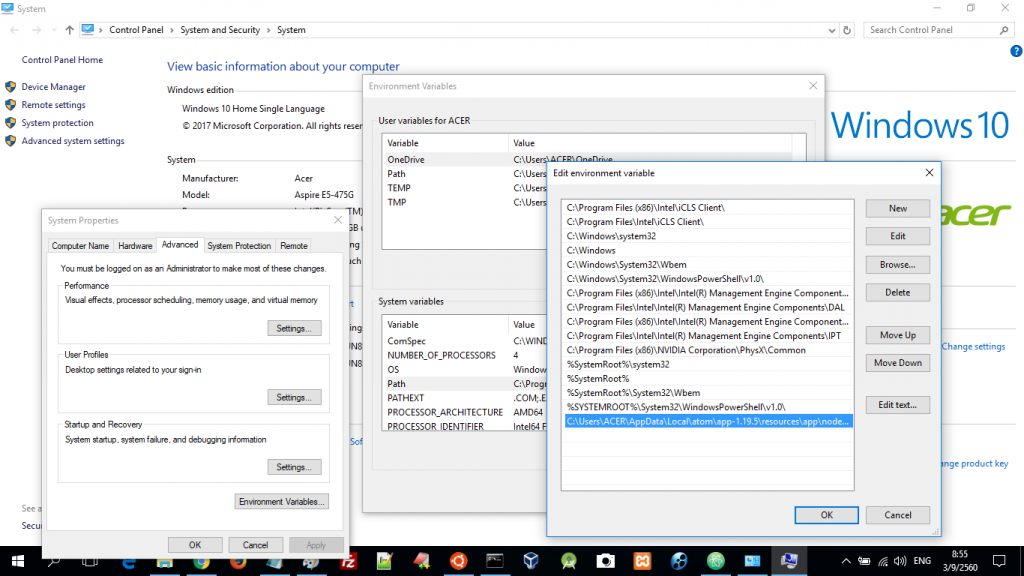This screenshot has width=1024, height=576.
Task: Open the Control Panel Home link
Action: pyautogui.click(x=62, y=60)
